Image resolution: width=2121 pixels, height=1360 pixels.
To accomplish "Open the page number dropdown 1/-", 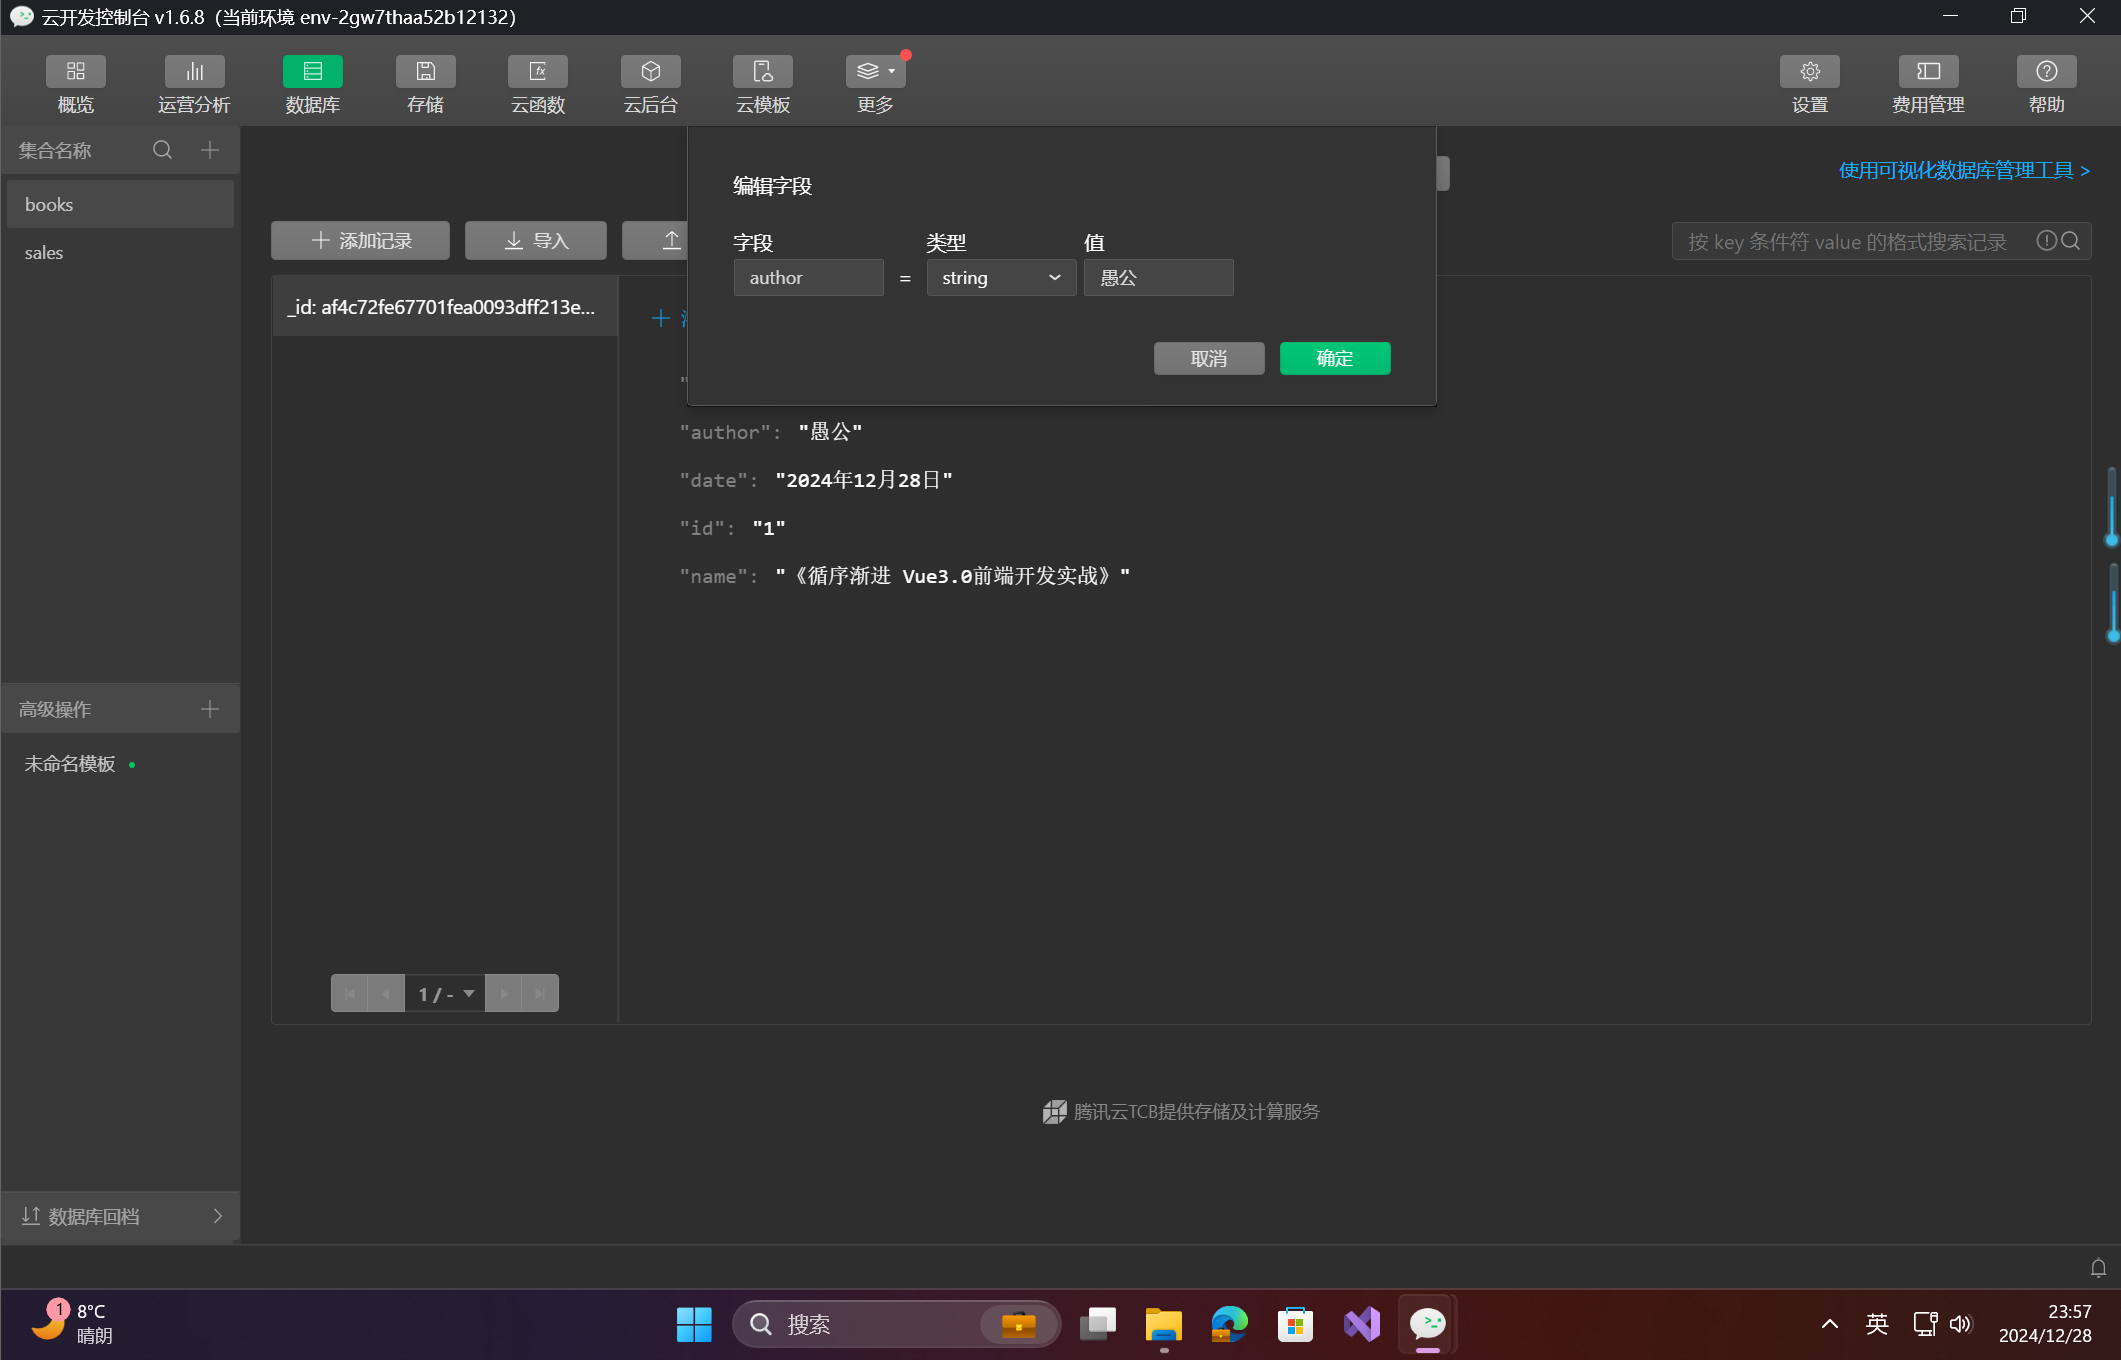I will click(445, 993).
